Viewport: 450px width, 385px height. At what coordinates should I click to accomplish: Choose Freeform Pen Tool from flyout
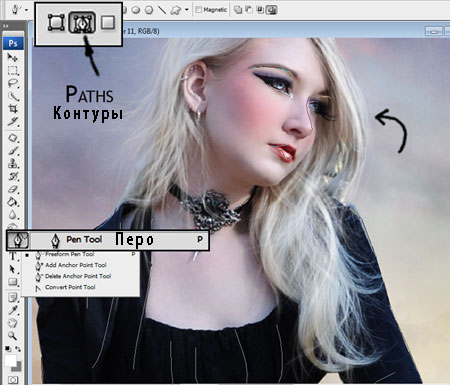(70, 254)
